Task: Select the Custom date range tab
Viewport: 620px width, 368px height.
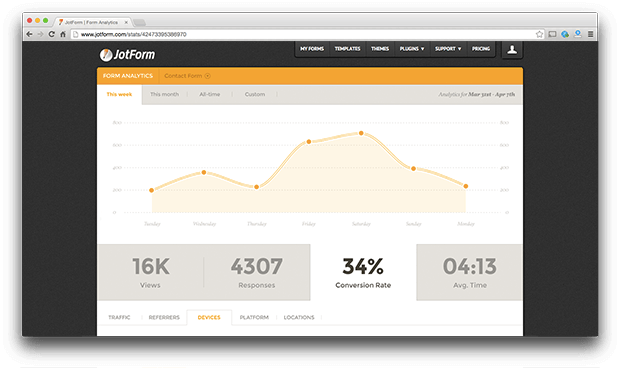Action: (255, 94)
